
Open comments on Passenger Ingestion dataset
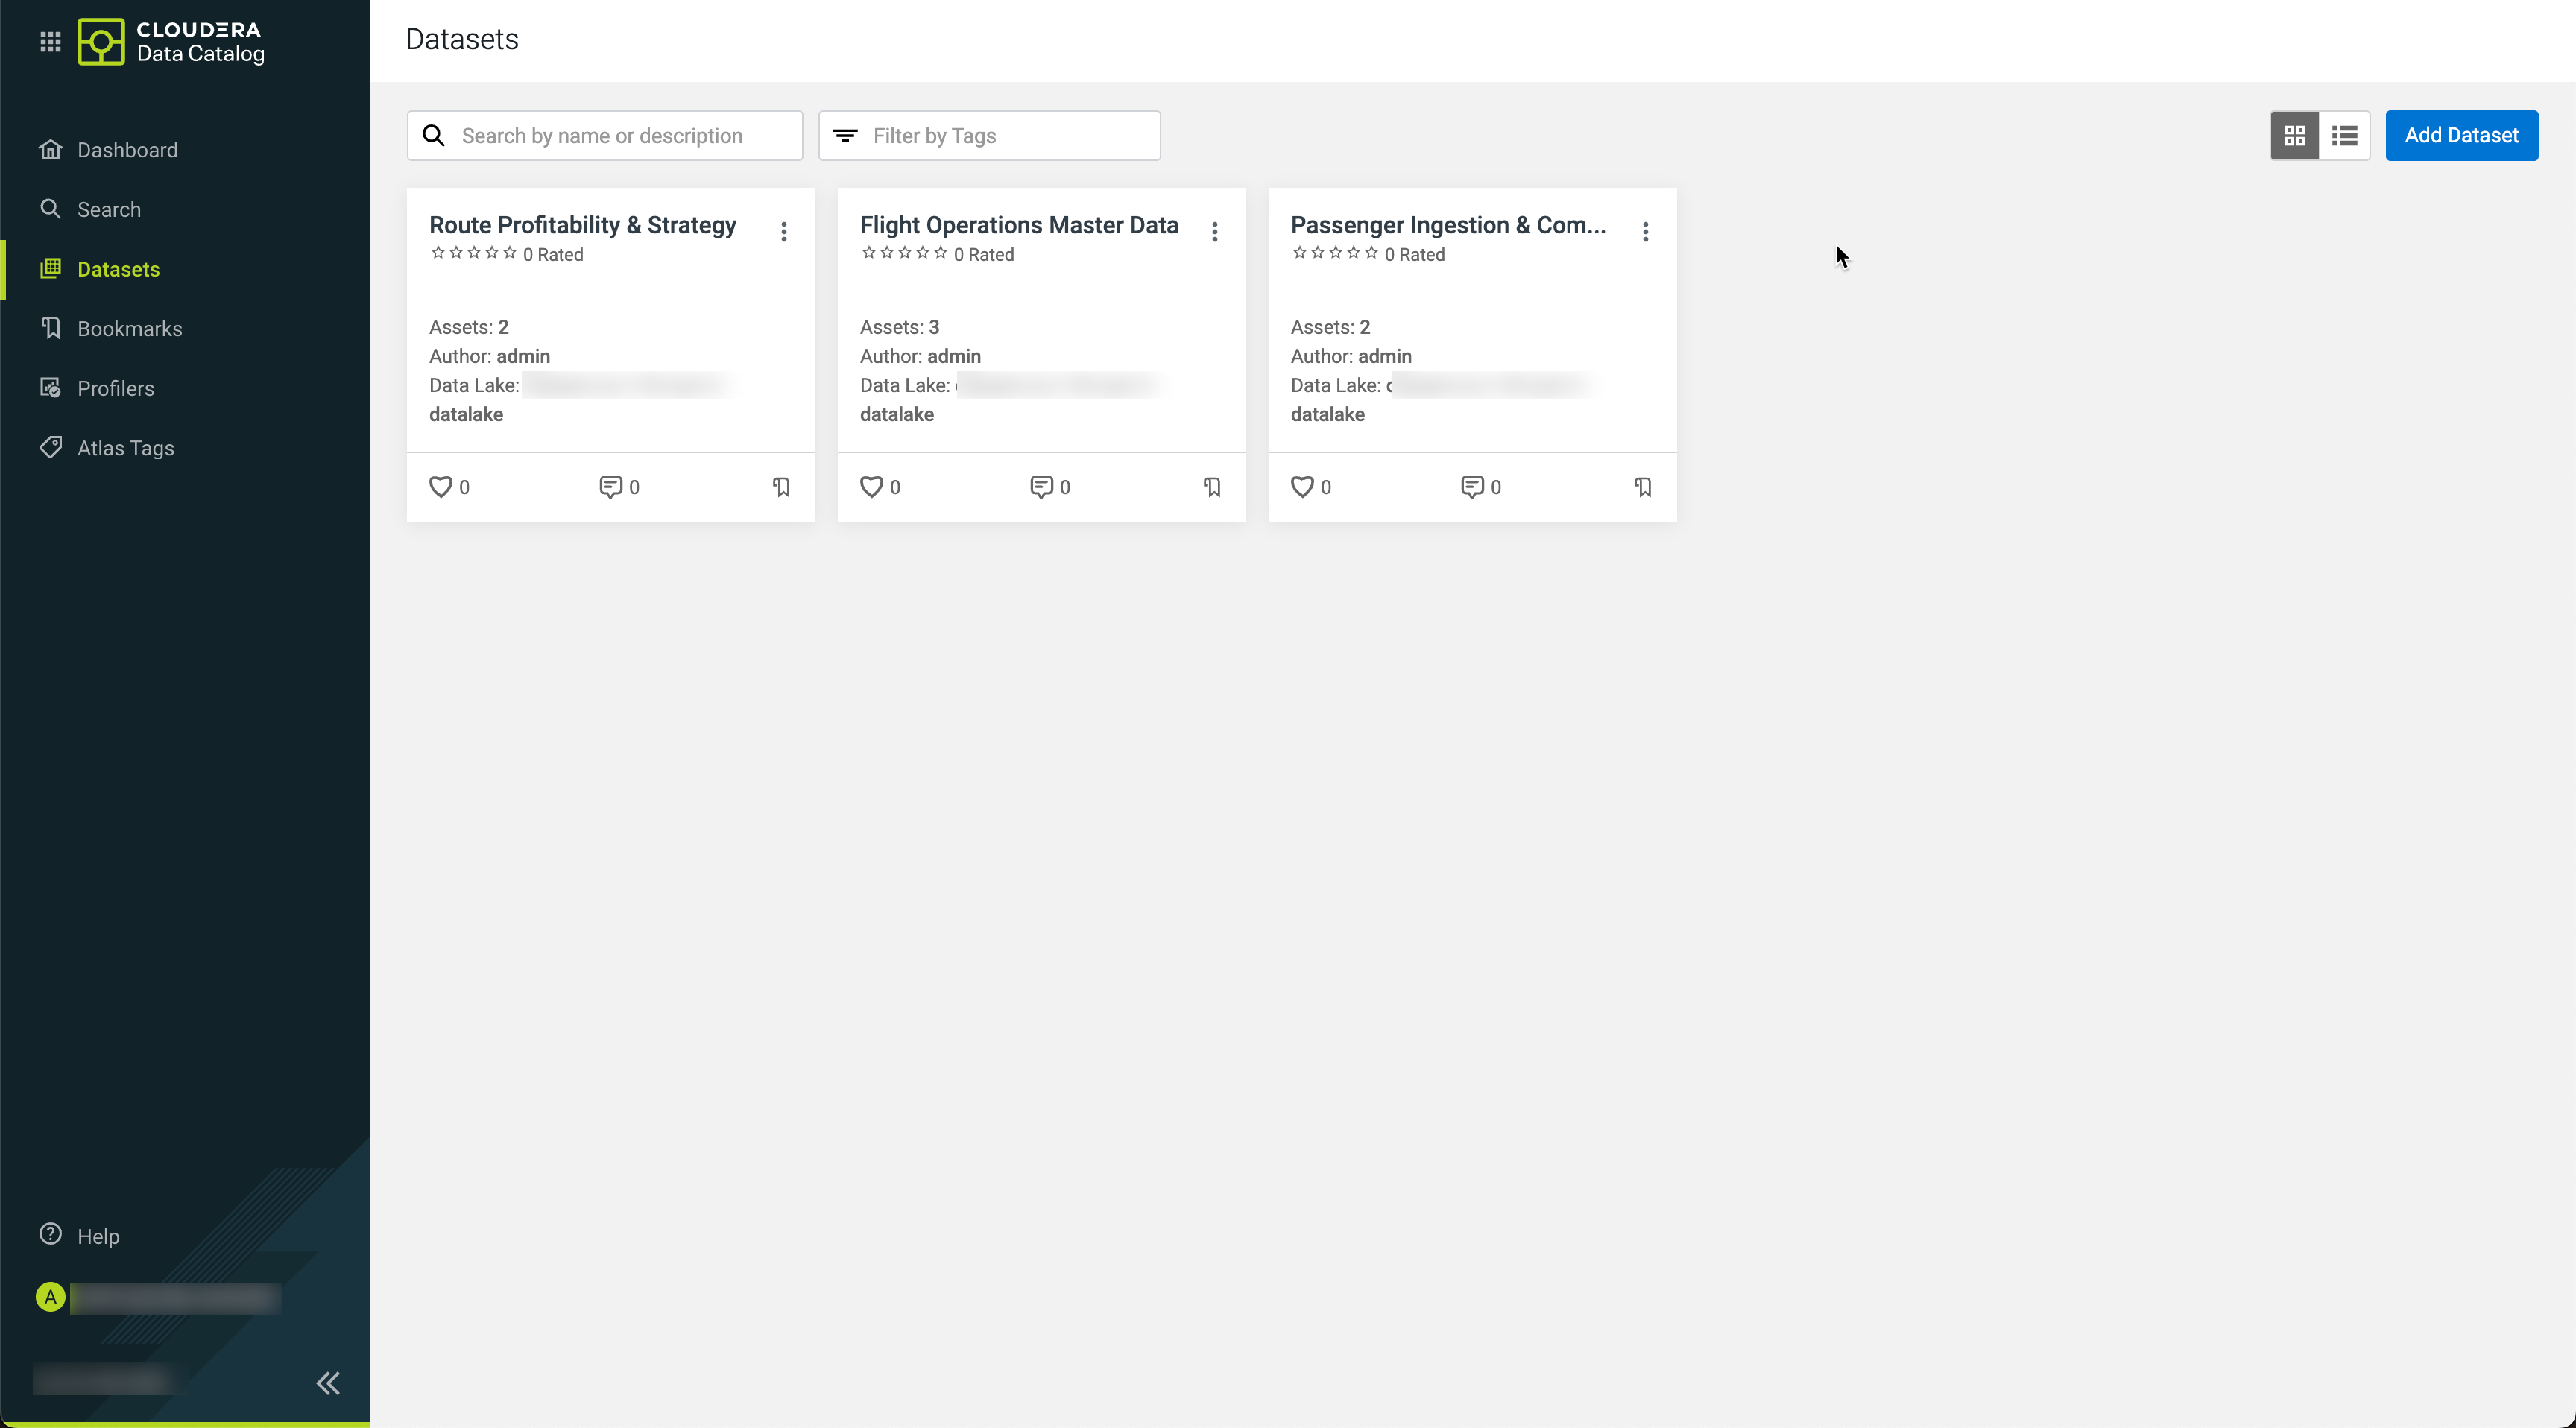(x=1472, y=487)
